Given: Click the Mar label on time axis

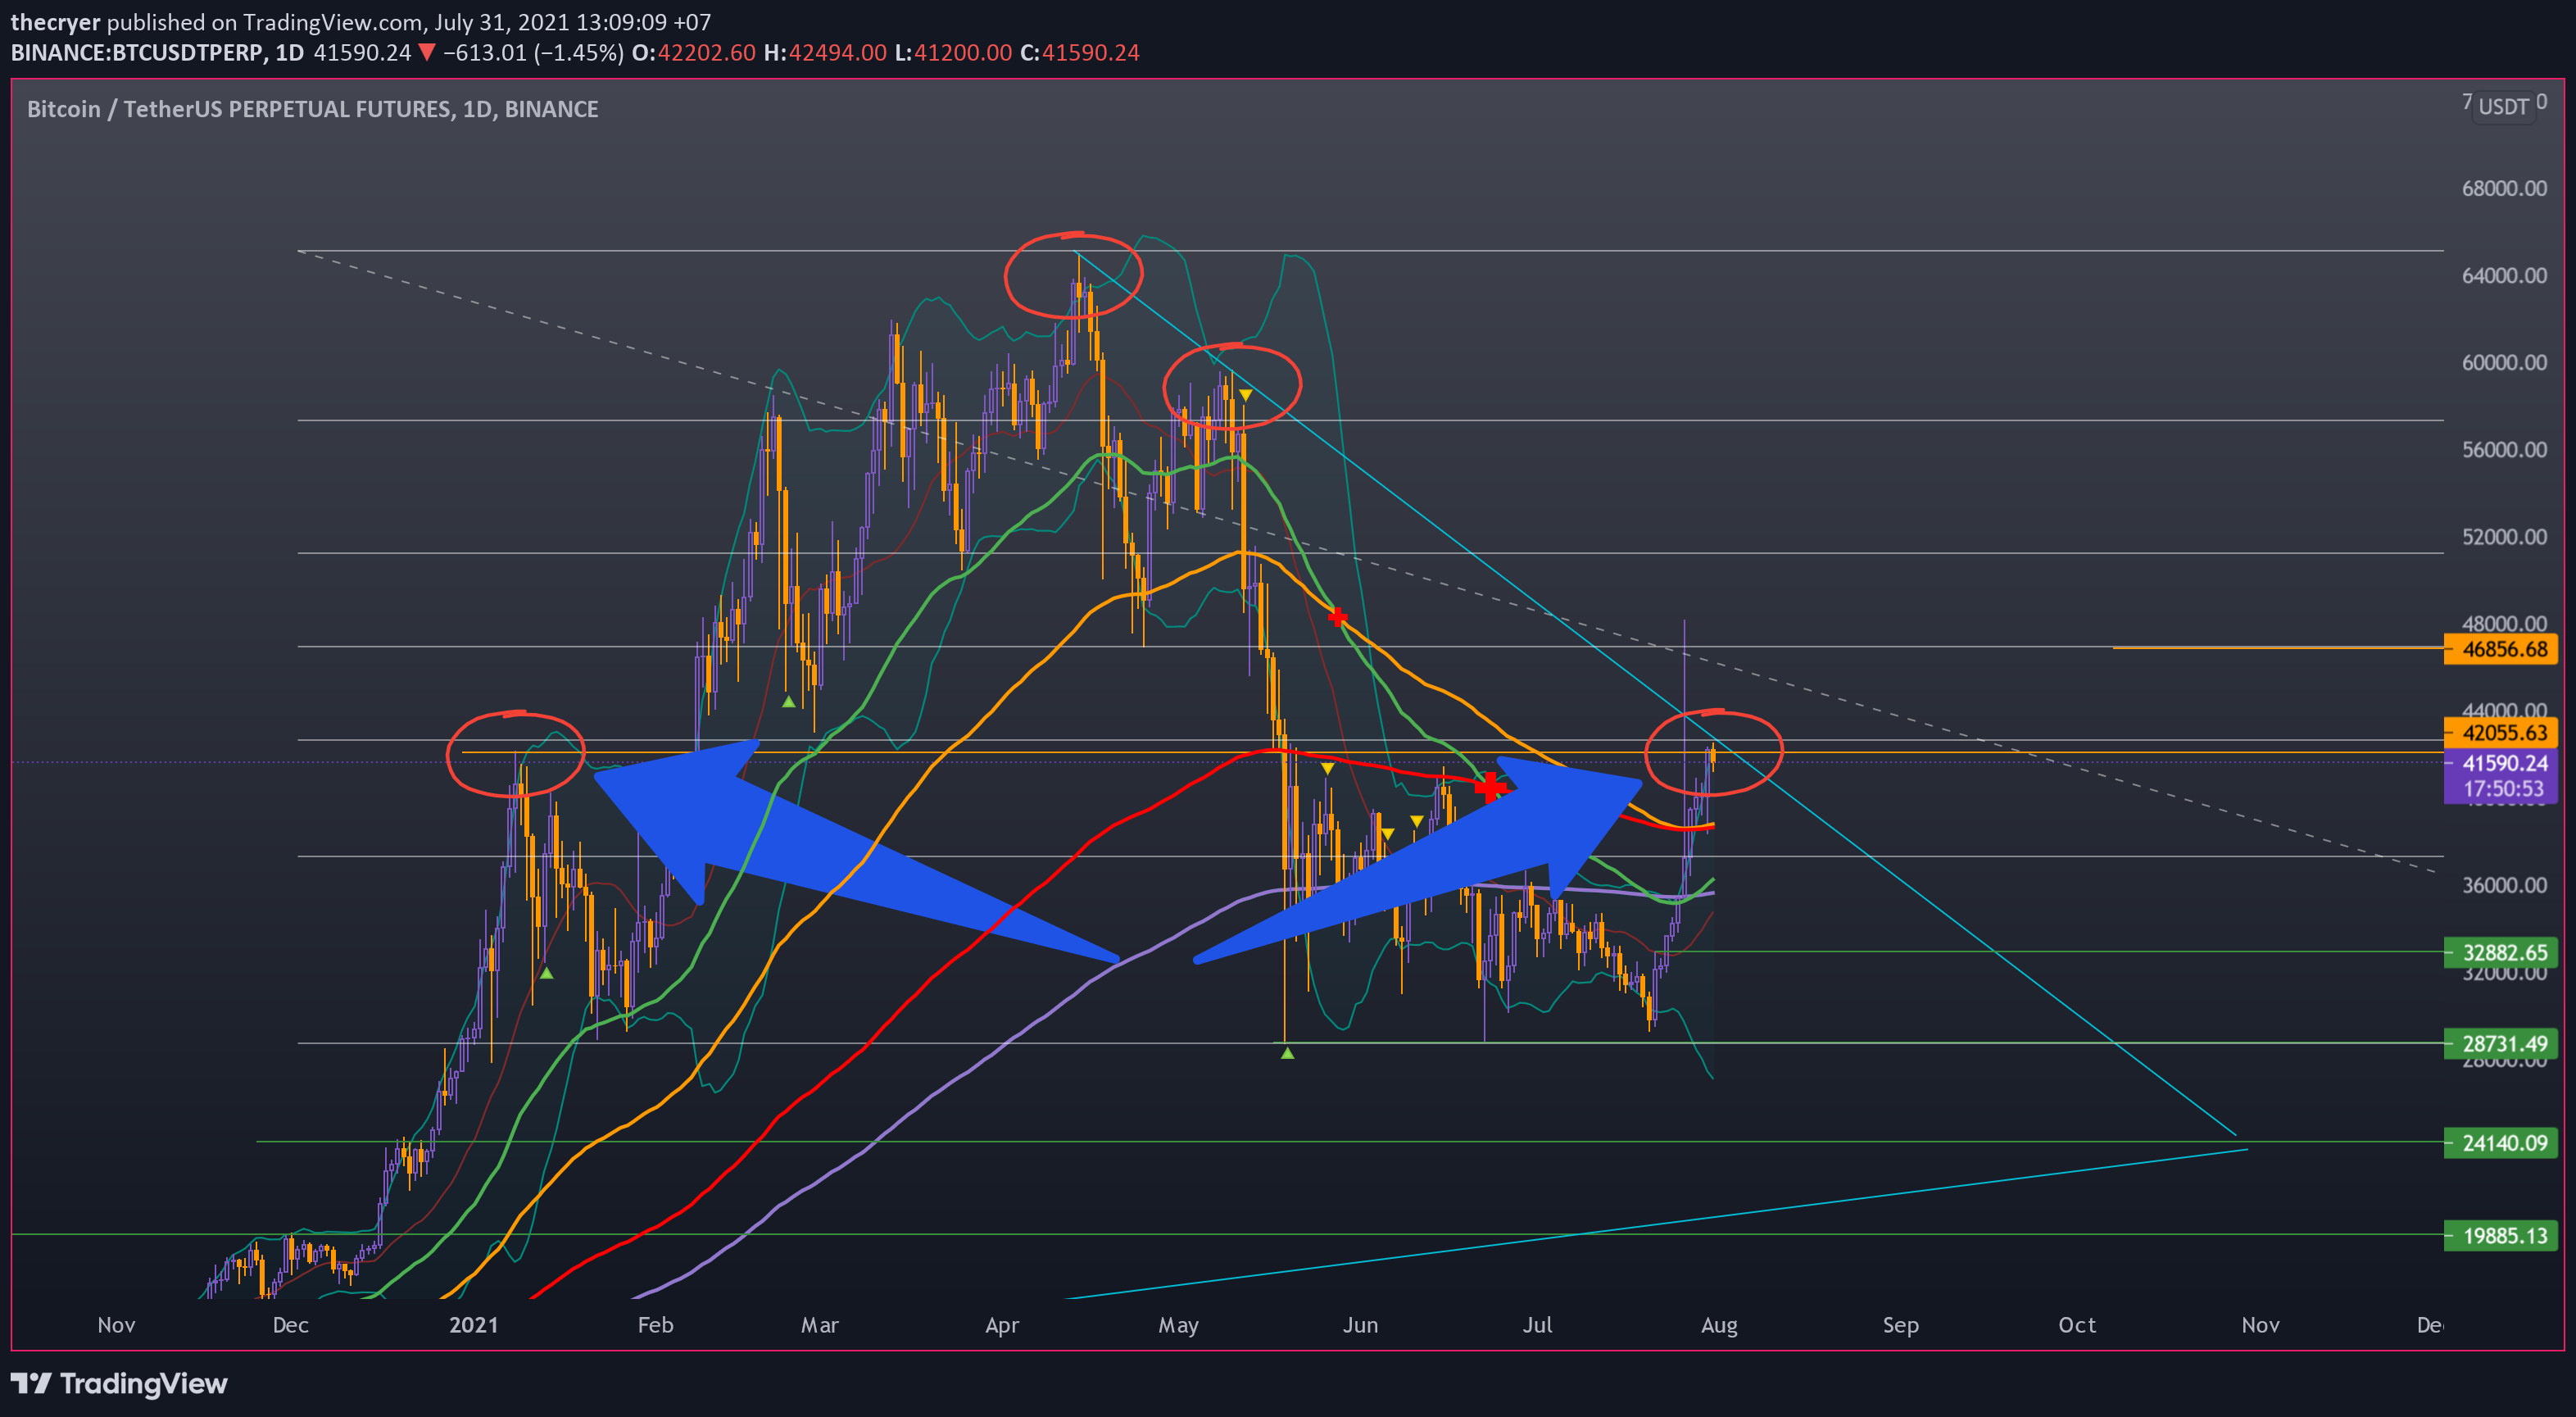Looking at the screenshot, I should pos(820,1325).
